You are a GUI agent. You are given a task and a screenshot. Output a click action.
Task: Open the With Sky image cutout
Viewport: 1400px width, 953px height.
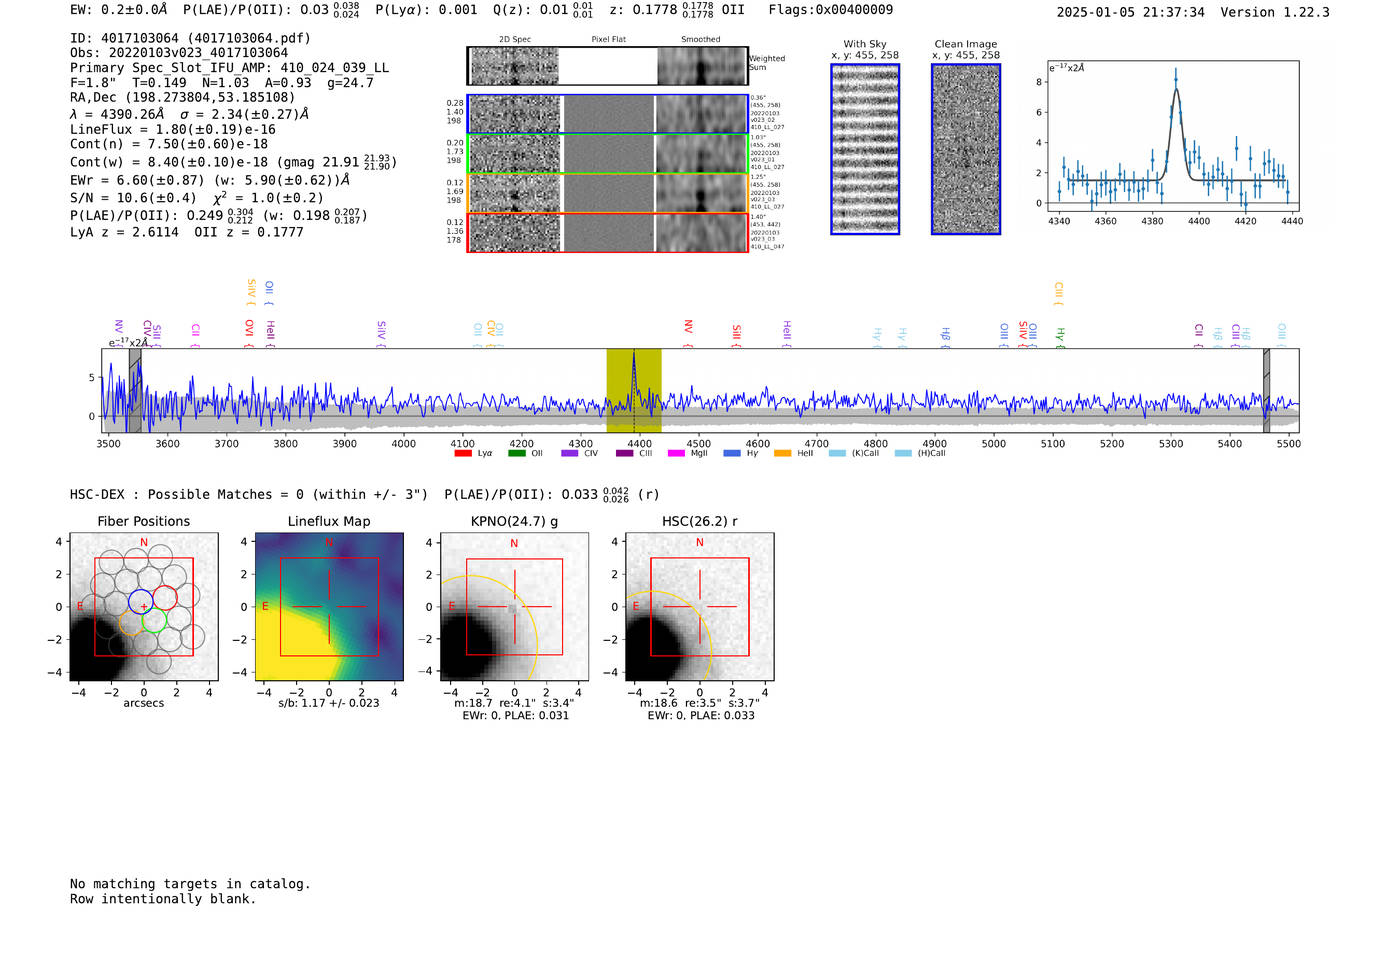(865, 149)
